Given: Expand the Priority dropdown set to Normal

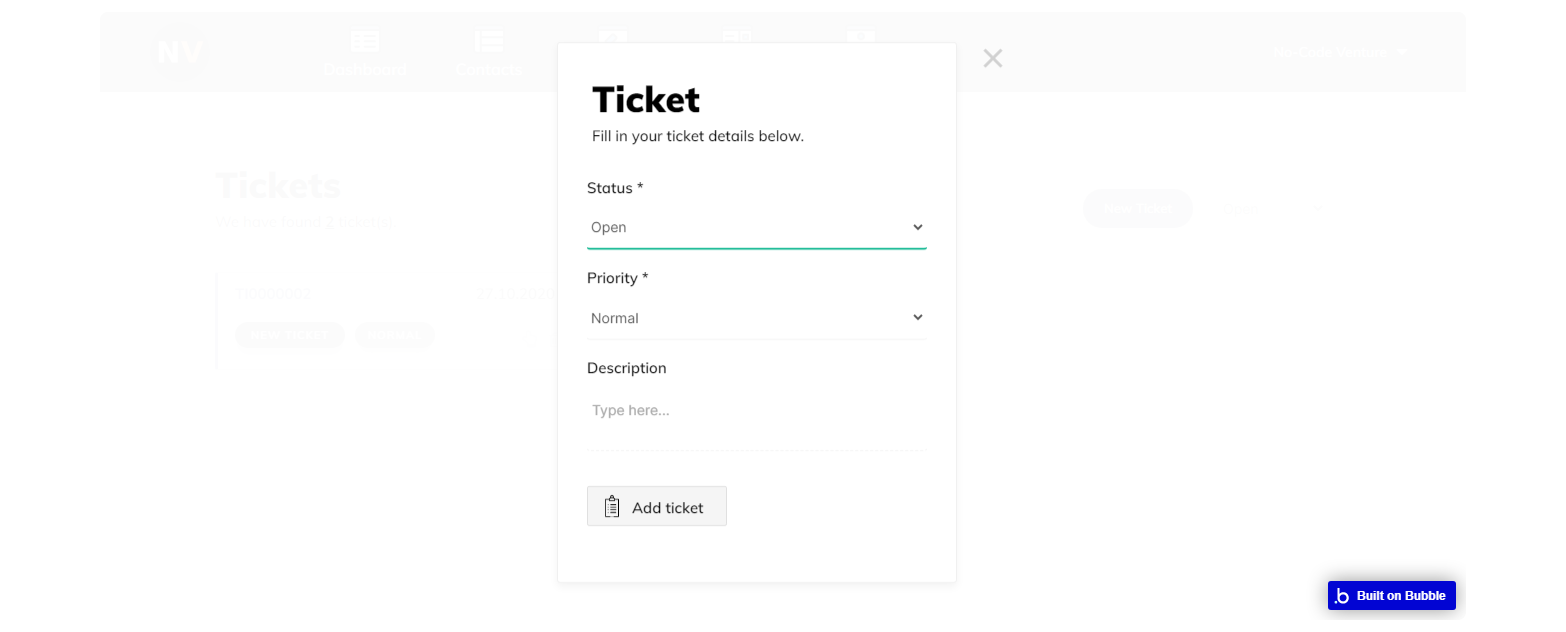Looking at the screenshot, I should pos(756,318).
